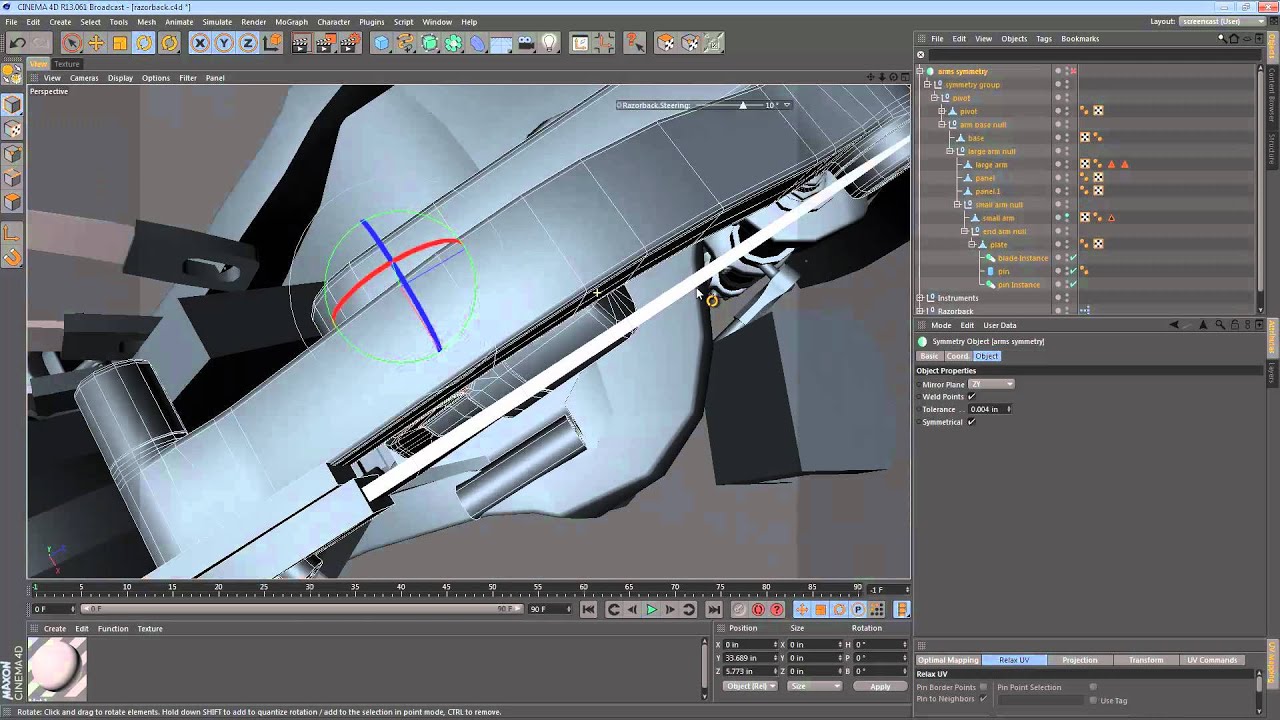Screen dimensions: 1280x720
Task: Toggle the Y axis lock
Action: coord(224,43)
